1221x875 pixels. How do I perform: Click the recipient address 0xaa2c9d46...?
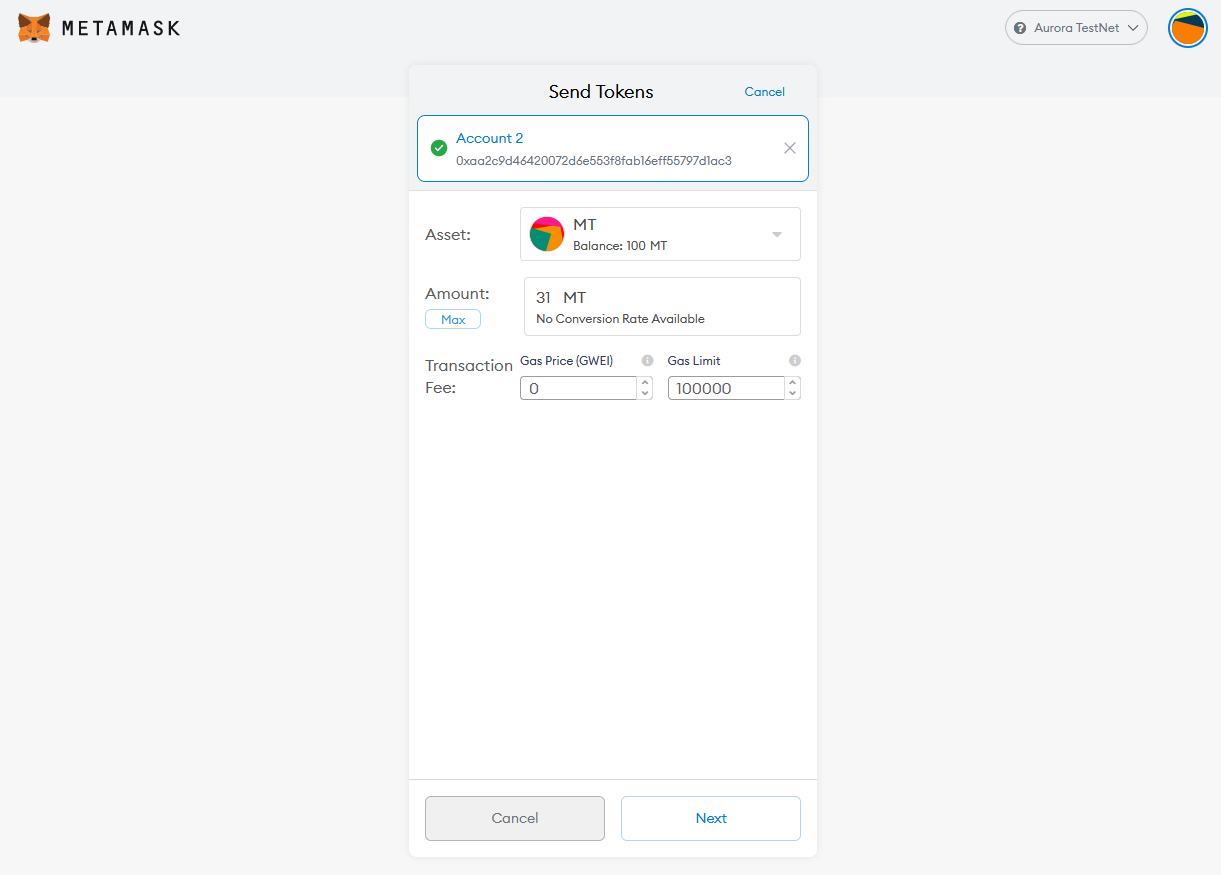click(594, 160)
